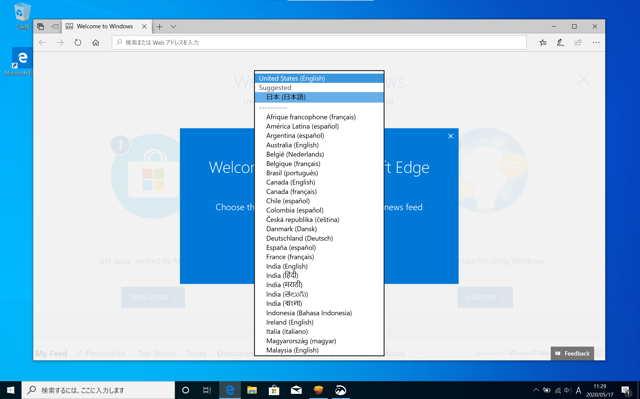Click the Feedback button

[572, 354]
